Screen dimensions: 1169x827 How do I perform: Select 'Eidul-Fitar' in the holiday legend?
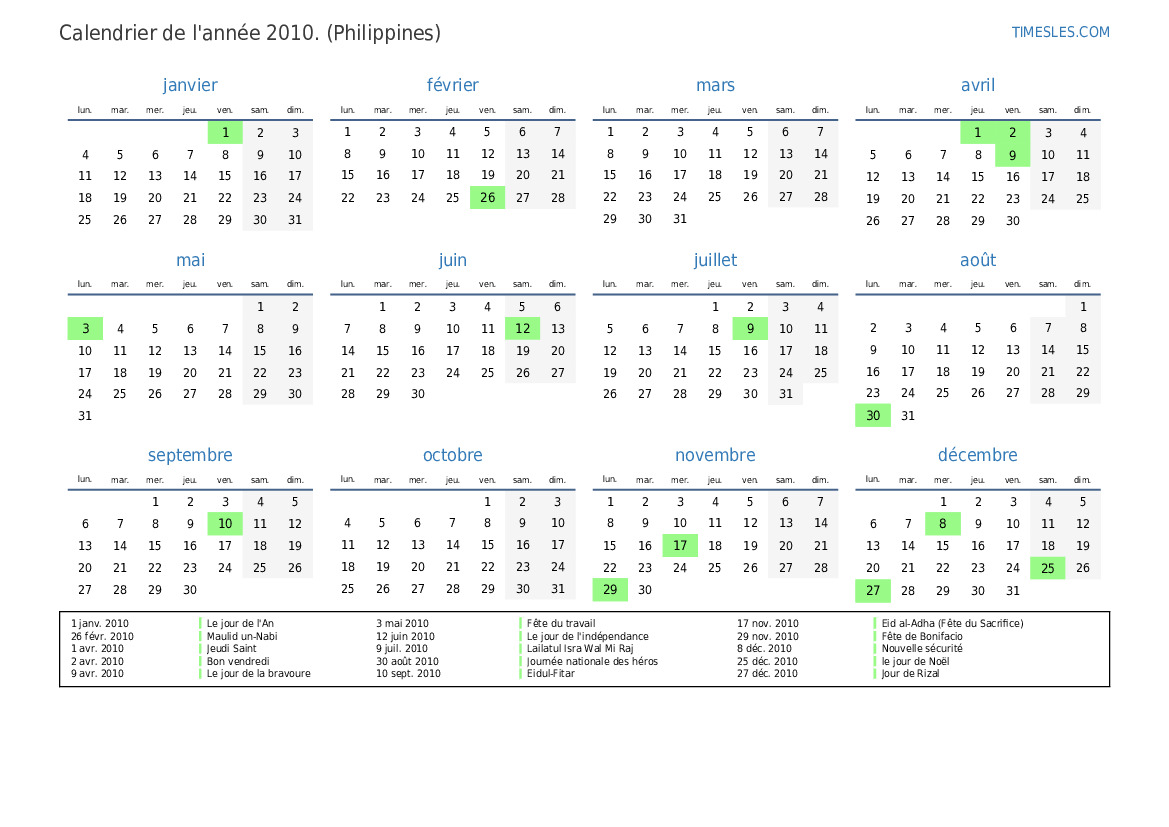tap(550, 674)
